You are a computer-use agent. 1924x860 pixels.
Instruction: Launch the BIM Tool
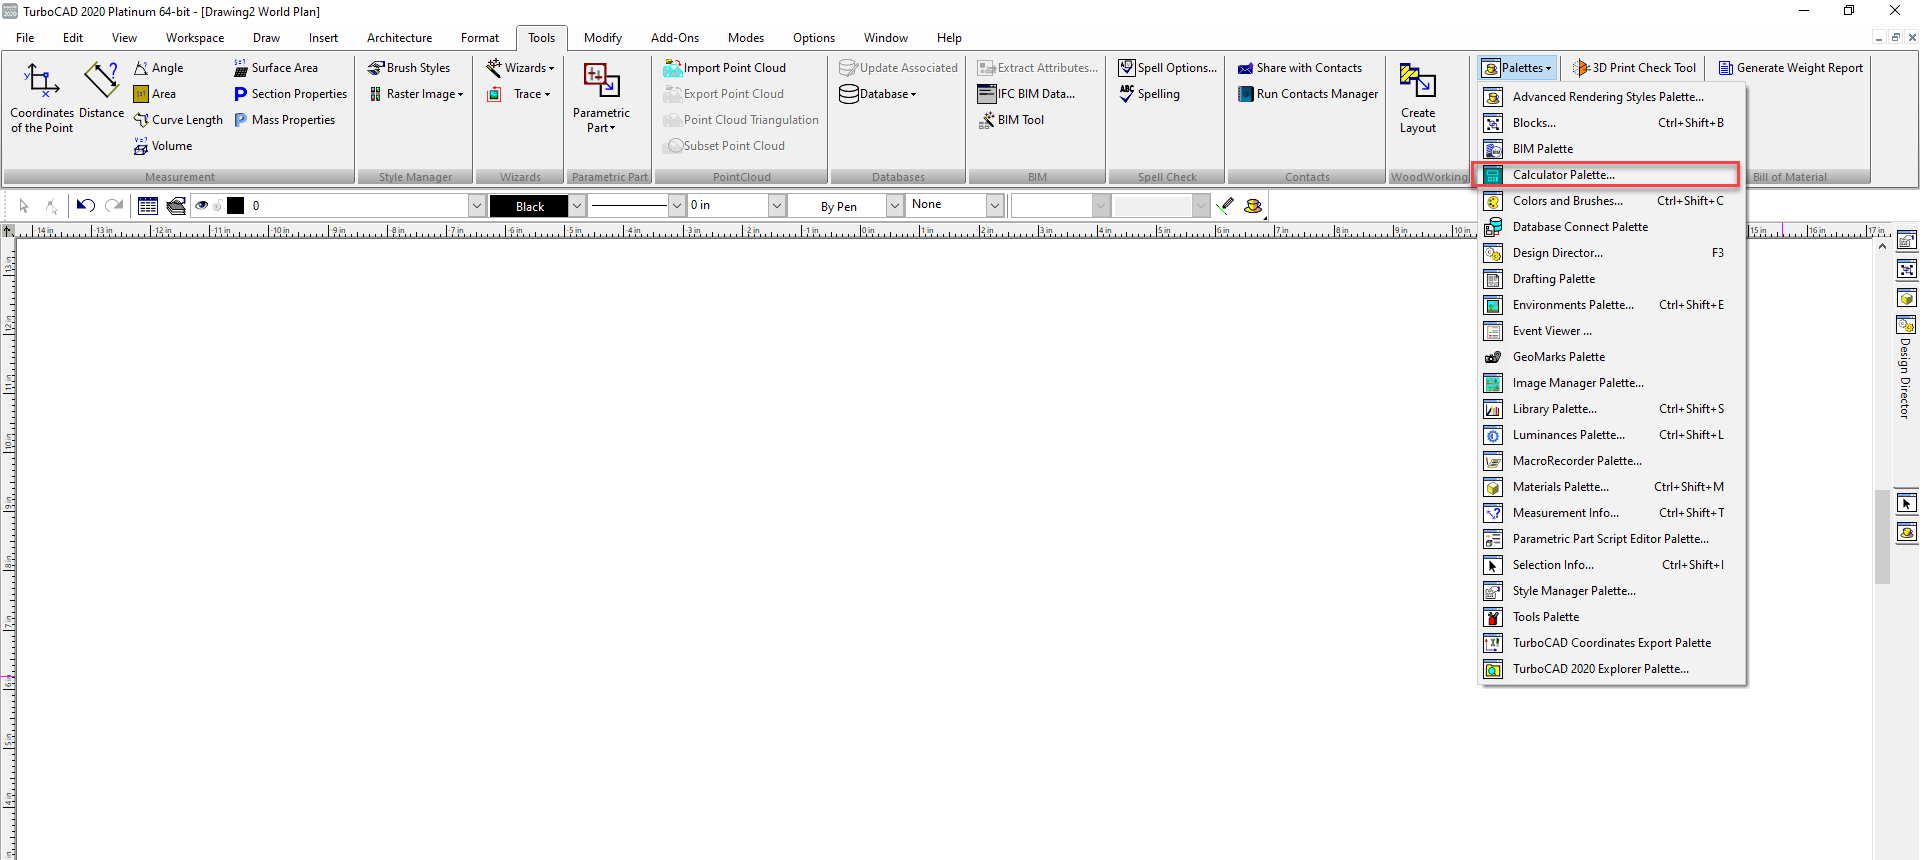click(x=1011, y=120)
